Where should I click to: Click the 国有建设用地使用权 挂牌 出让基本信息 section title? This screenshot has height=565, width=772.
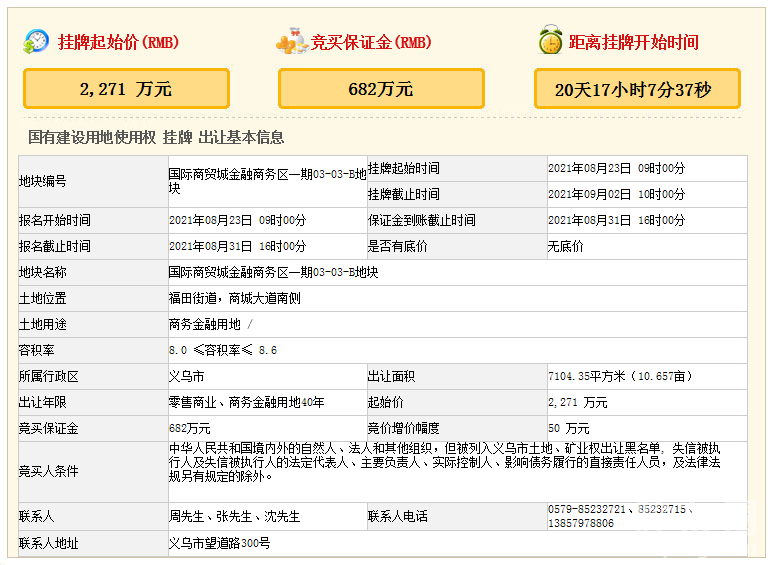coord(156,137)
